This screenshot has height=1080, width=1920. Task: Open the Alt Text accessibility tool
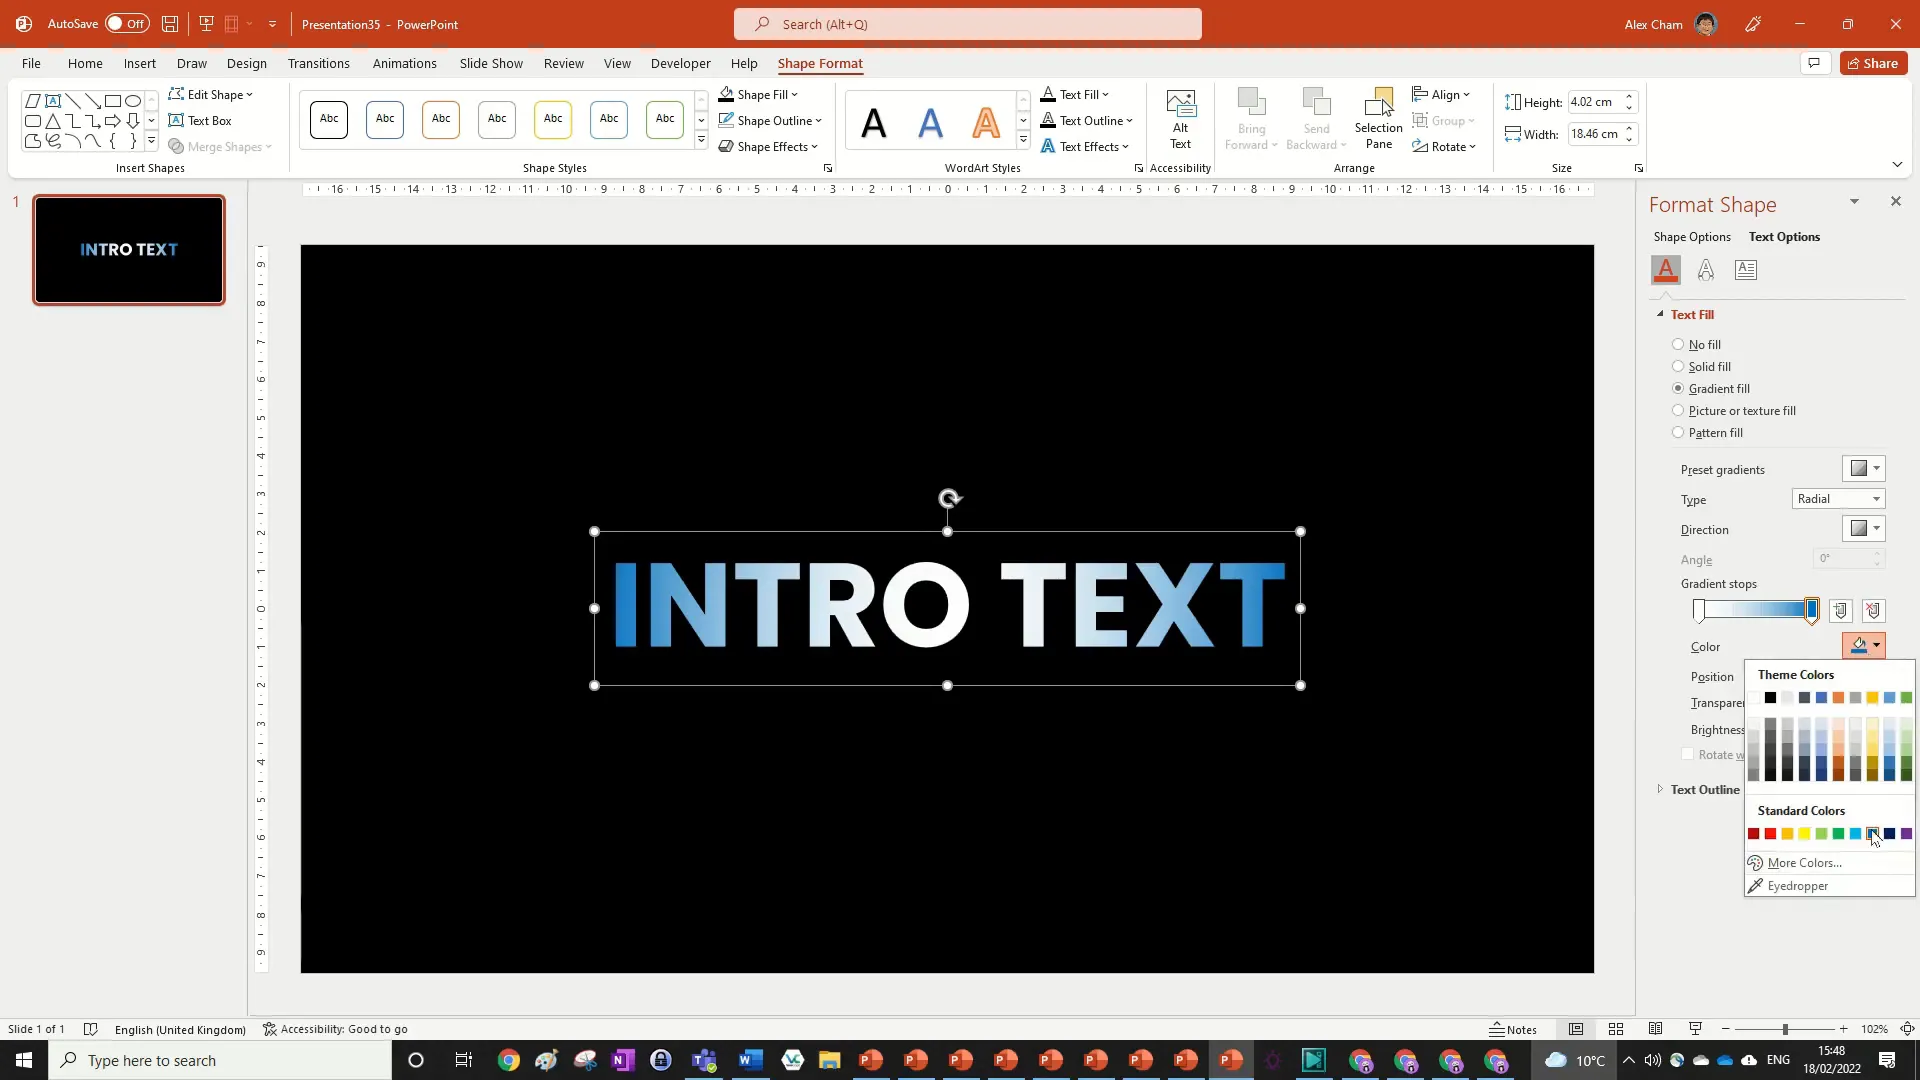coord(1180,119)
